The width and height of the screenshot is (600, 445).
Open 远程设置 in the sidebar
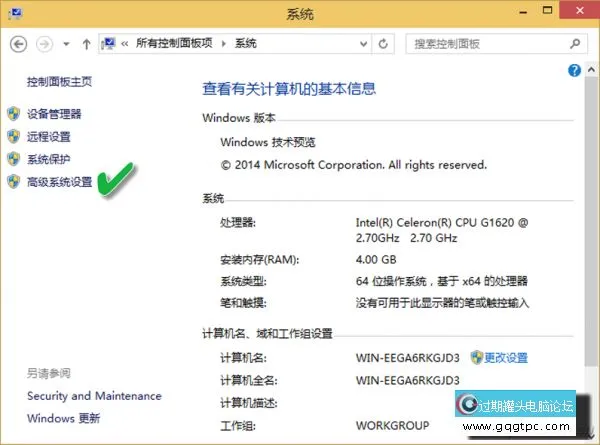49,137
